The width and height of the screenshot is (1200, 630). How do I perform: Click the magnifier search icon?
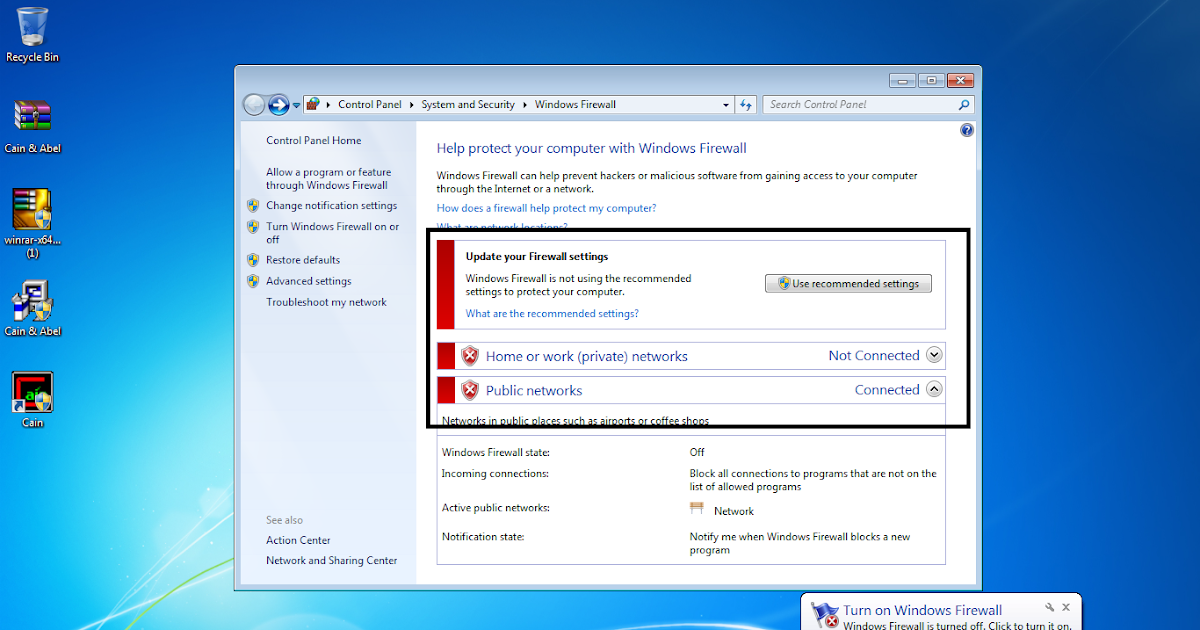tap(964, 104)
